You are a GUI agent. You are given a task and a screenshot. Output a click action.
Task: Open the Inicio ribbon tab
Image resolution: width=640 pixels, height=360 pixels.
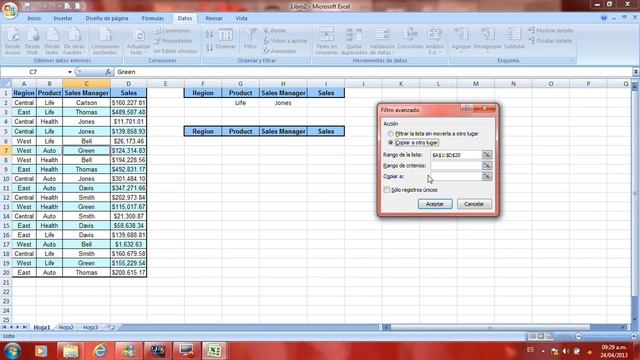click(x=34, y=18)
